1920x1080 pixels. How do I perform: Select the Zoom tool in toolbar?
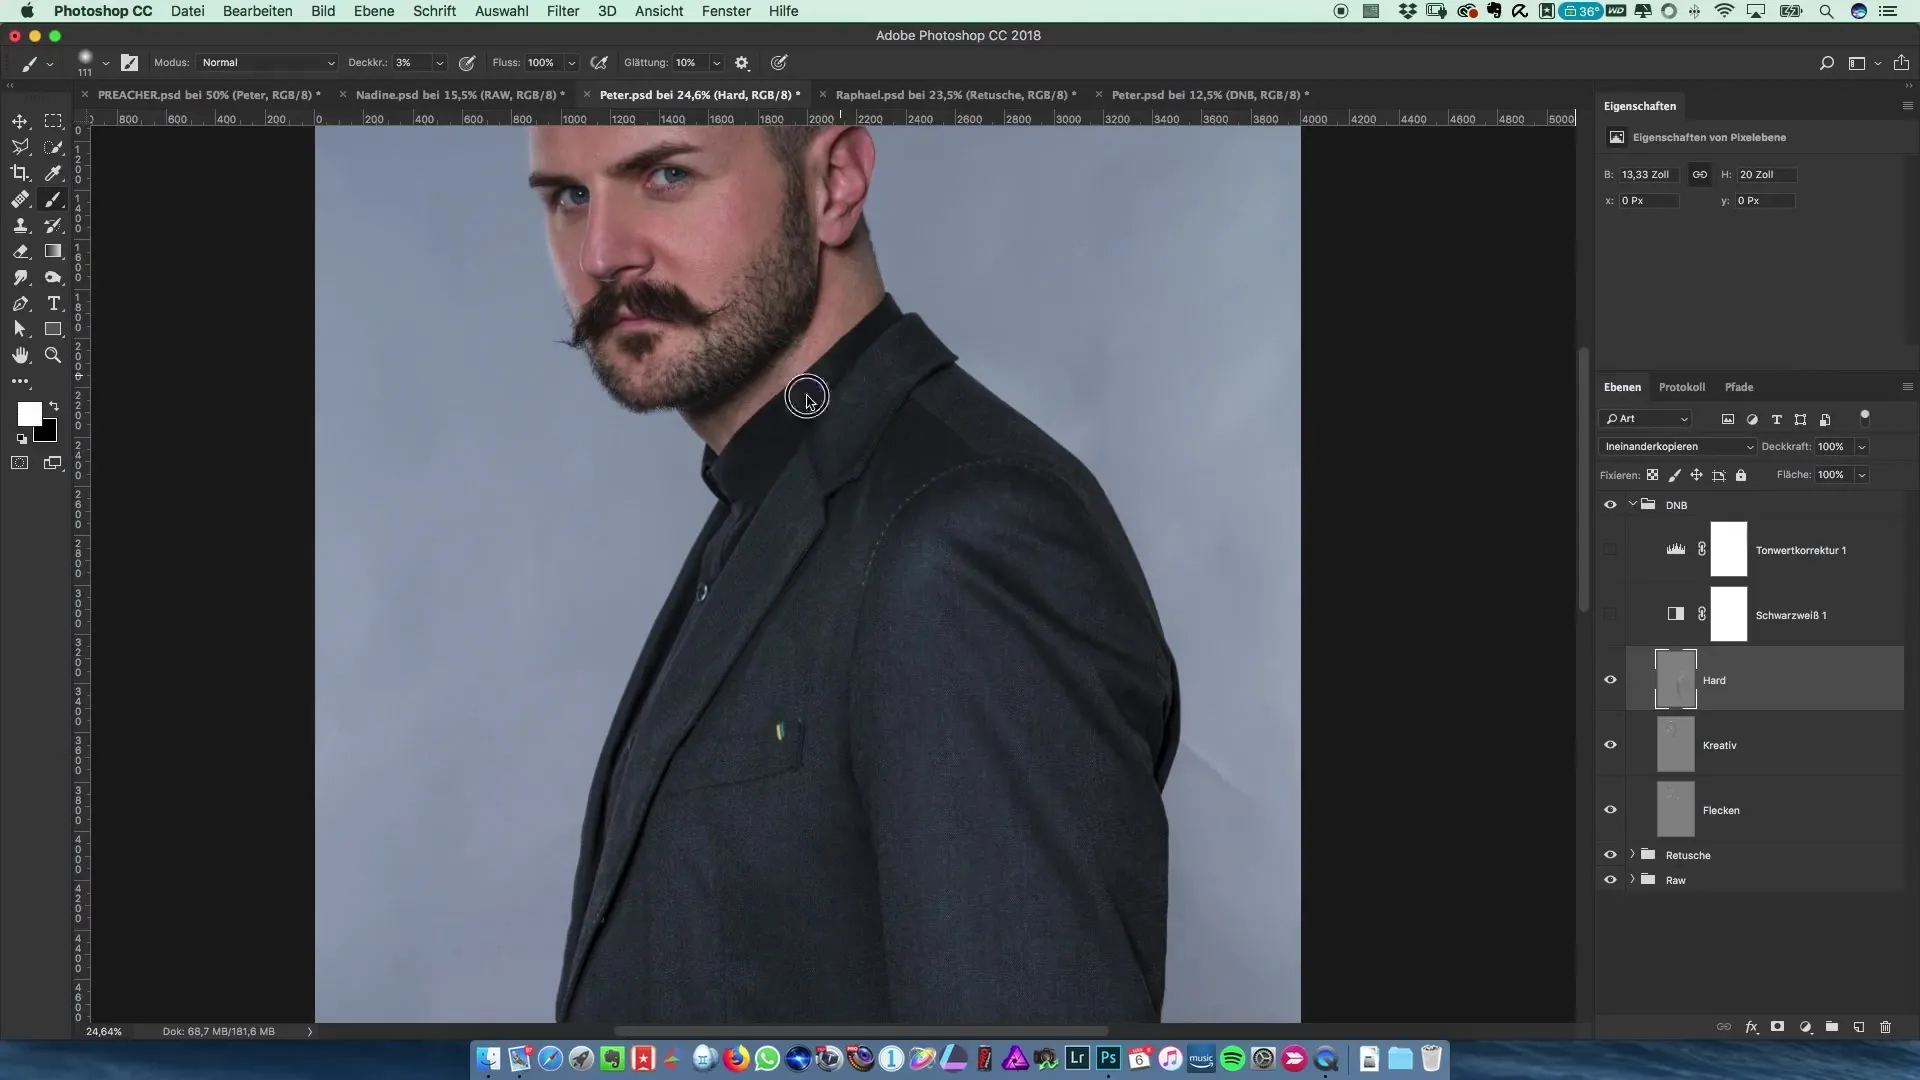pos(54,356)
